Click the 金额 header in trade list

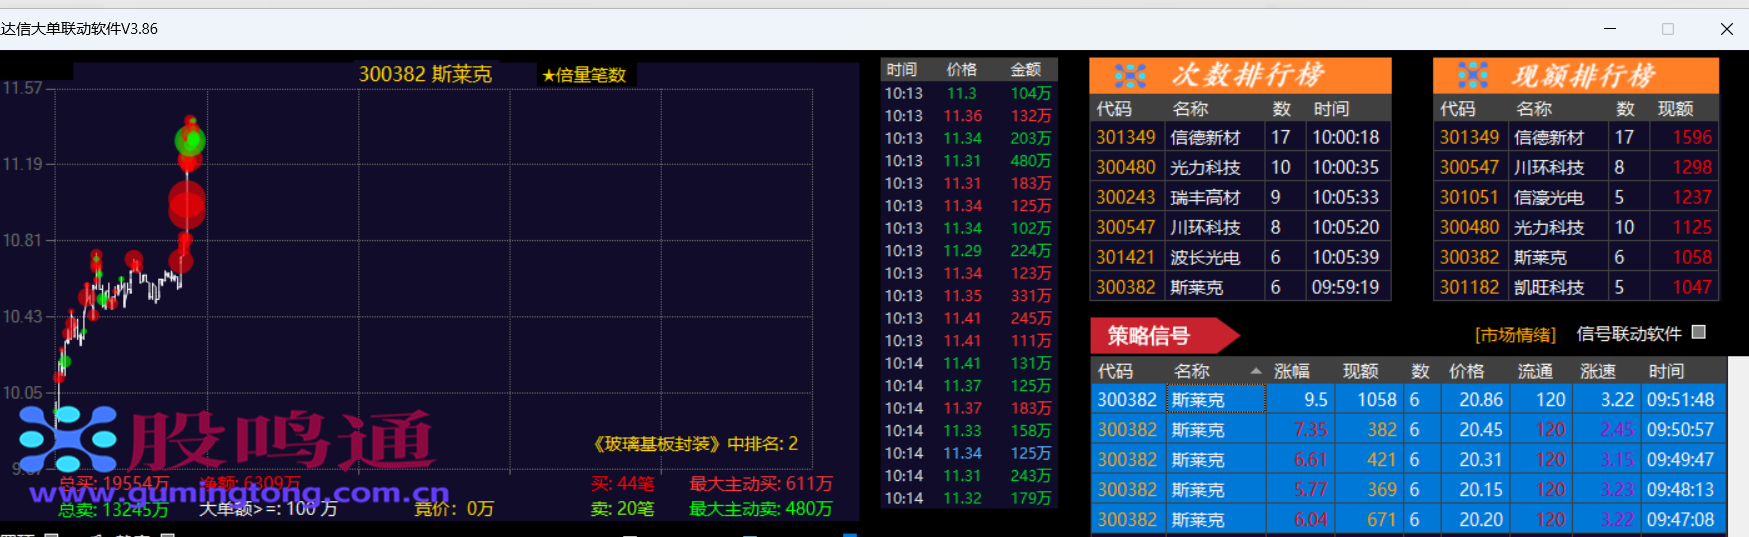pos(1025,69)
